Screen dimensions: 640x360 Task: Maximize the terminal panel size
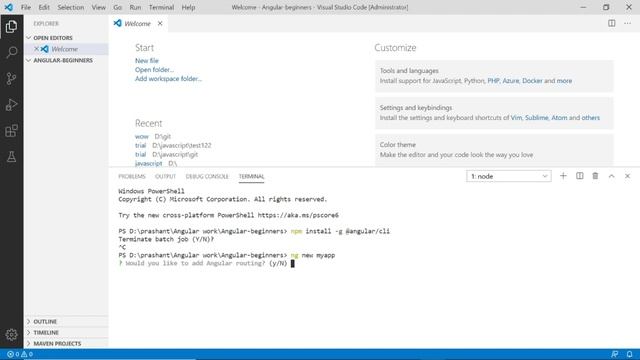point(611,176)
